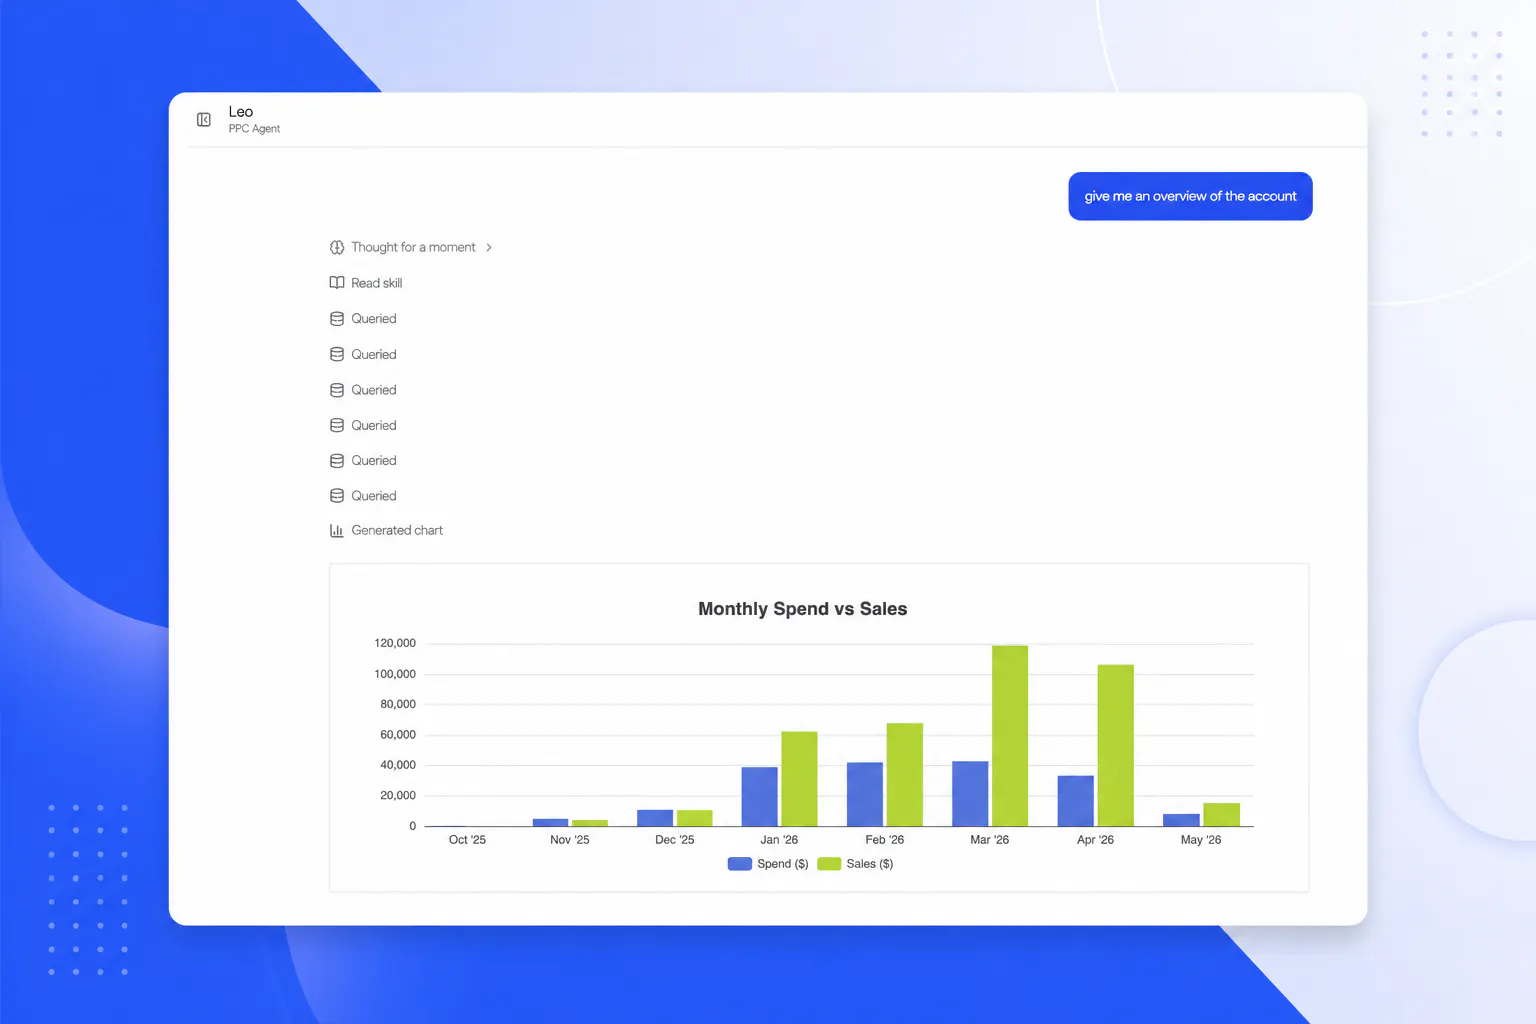
Task: Click the 80,000 y-axis value
Action: (x=398, y=704)
